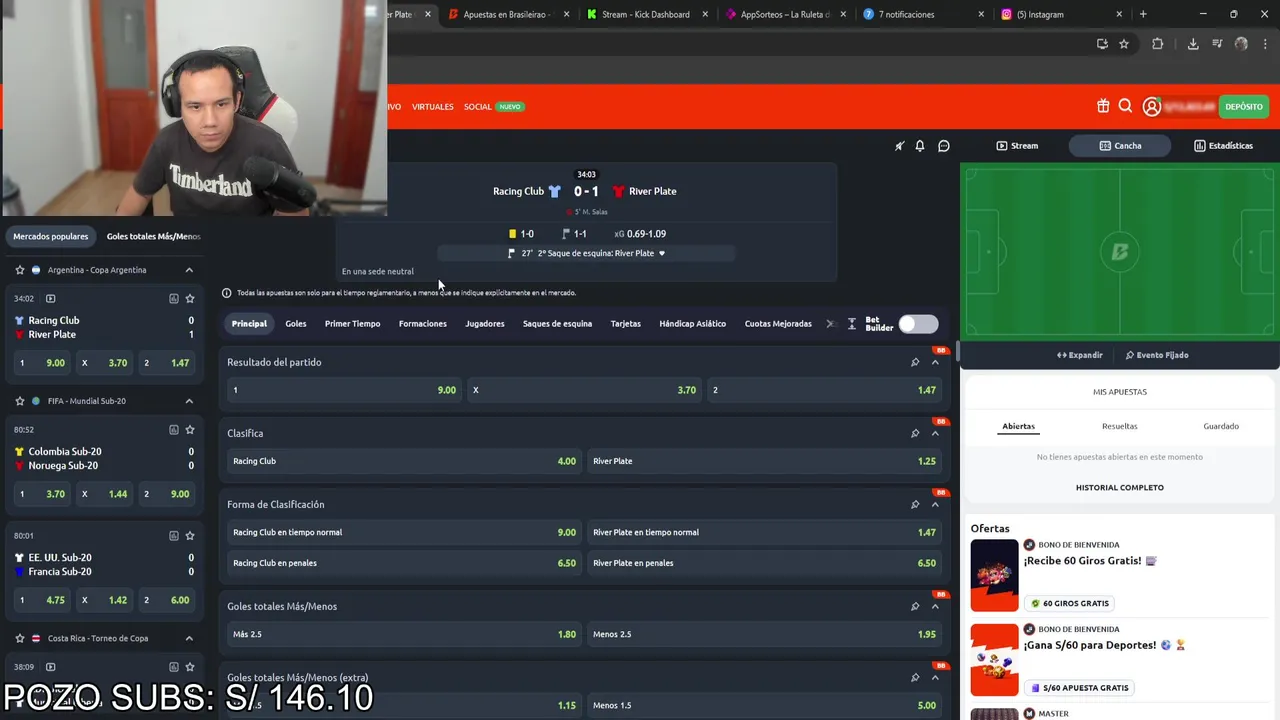This screenshot has width=1280, height=720.
Task: Open the Chrome three-dot menu
Action: (1263, 44)
